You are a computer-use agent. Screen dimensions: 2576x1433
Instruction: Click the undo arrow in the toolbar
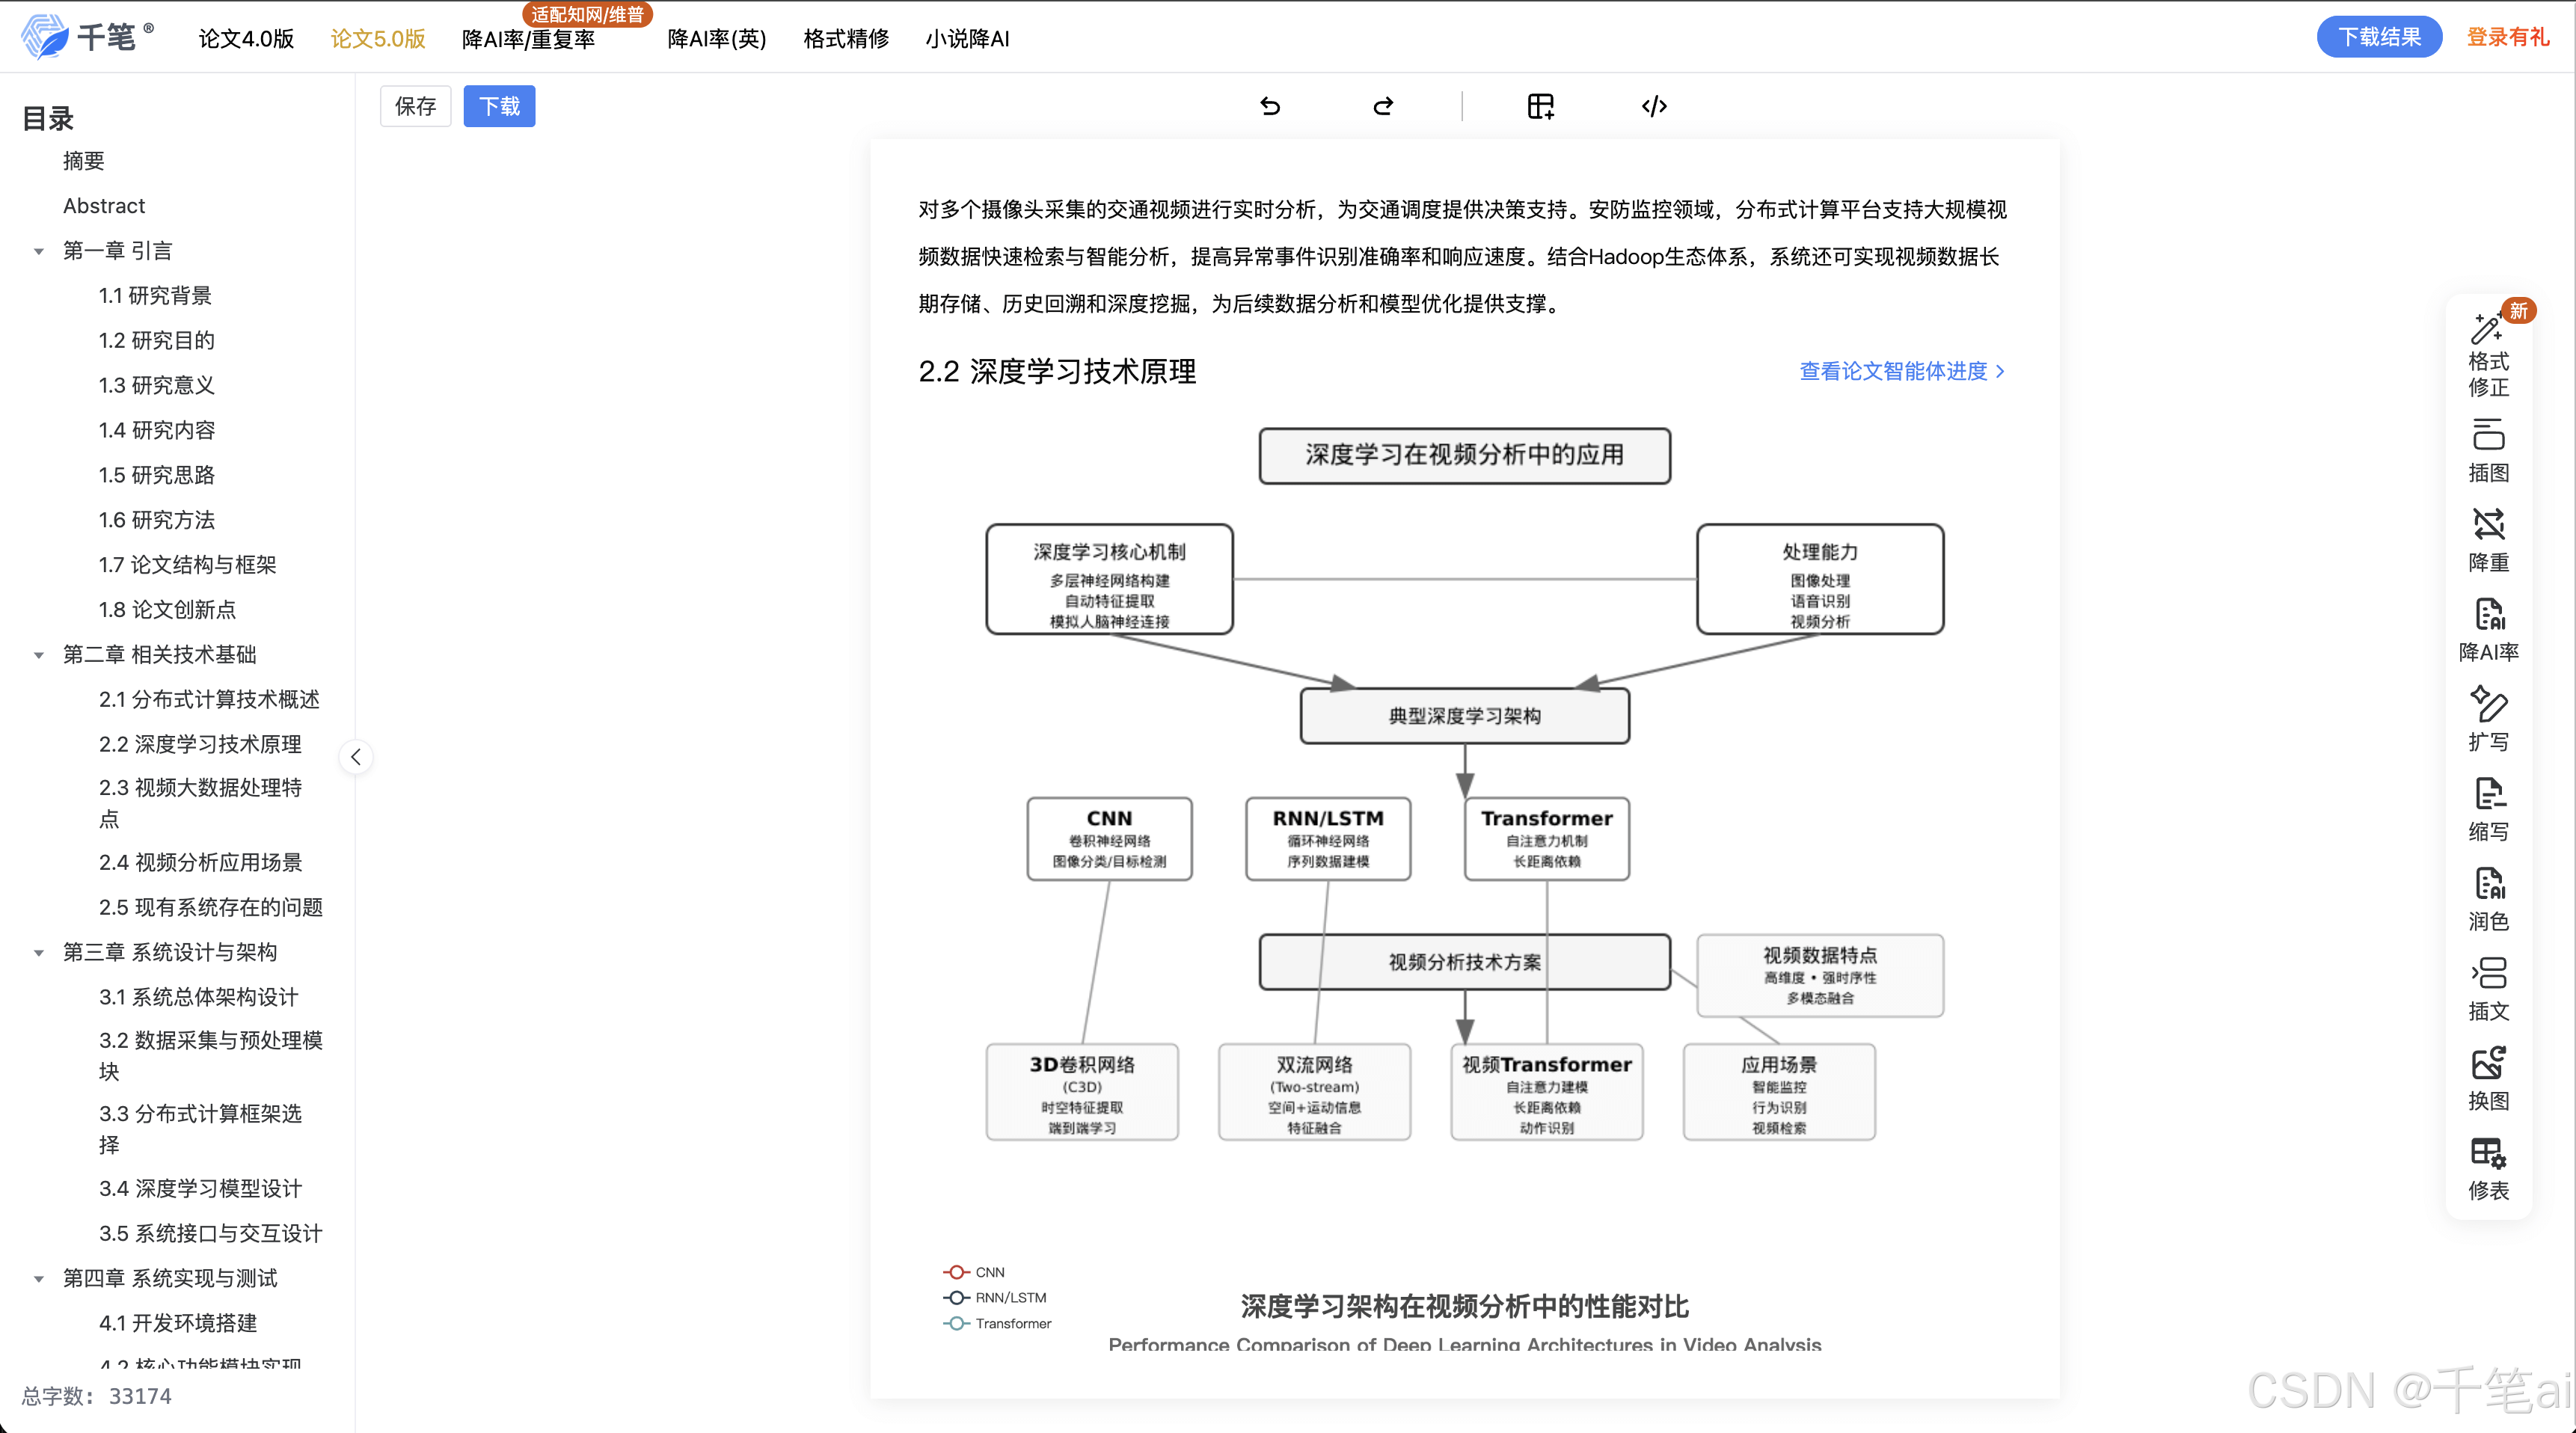[x=1269, y=105]
